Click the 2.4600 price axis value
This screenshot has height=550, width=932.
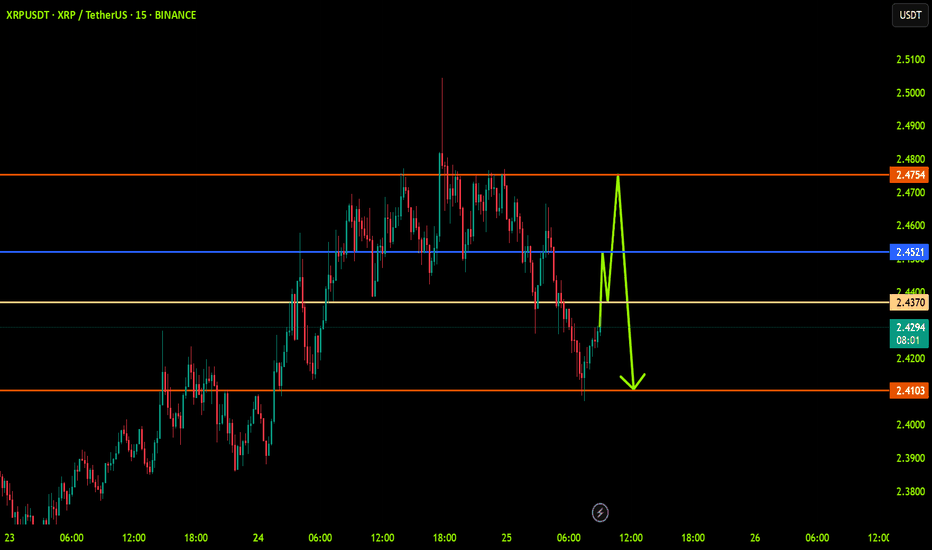click(x=911, y=225)
